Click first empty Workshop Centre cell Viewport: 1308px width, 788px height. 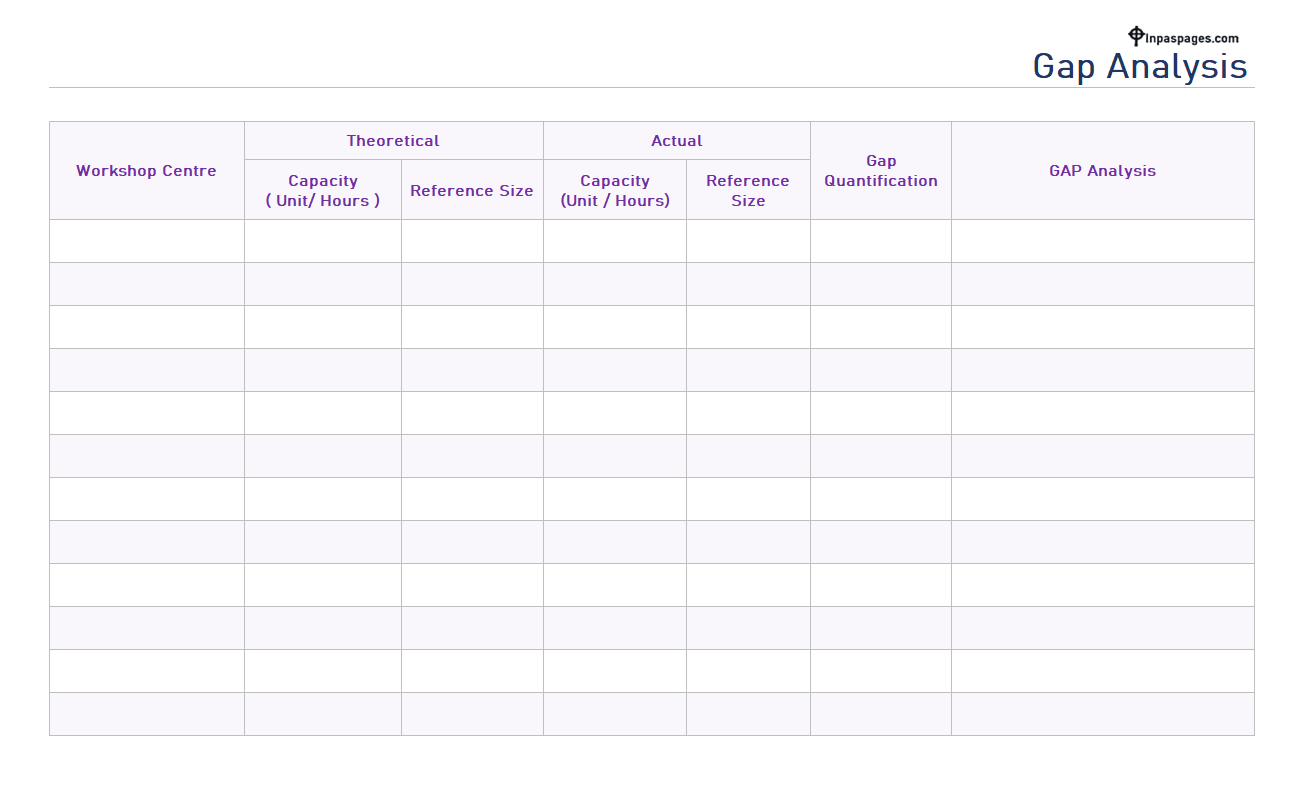147,241
